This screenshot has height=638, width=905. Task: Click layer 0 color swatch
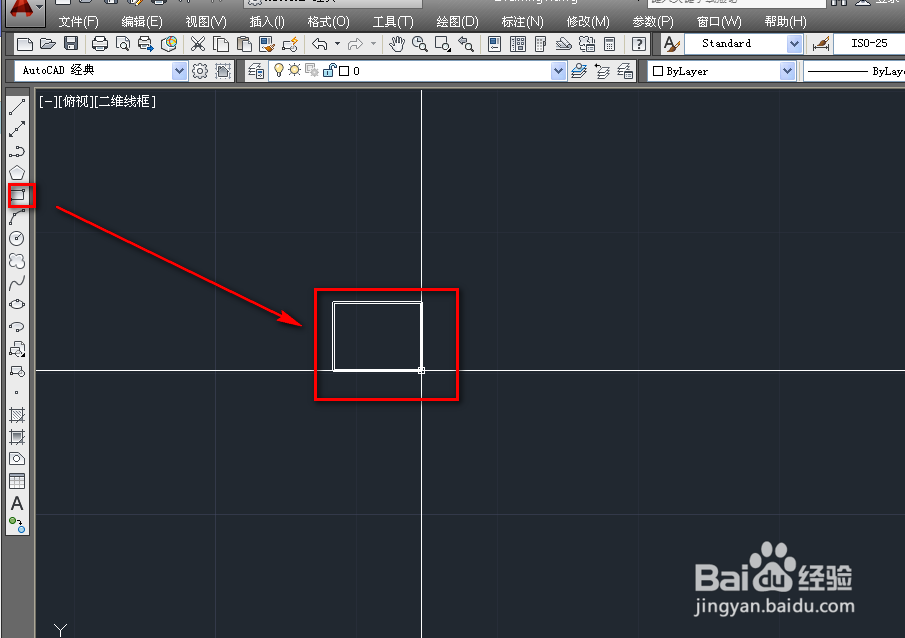coord(344,71)
